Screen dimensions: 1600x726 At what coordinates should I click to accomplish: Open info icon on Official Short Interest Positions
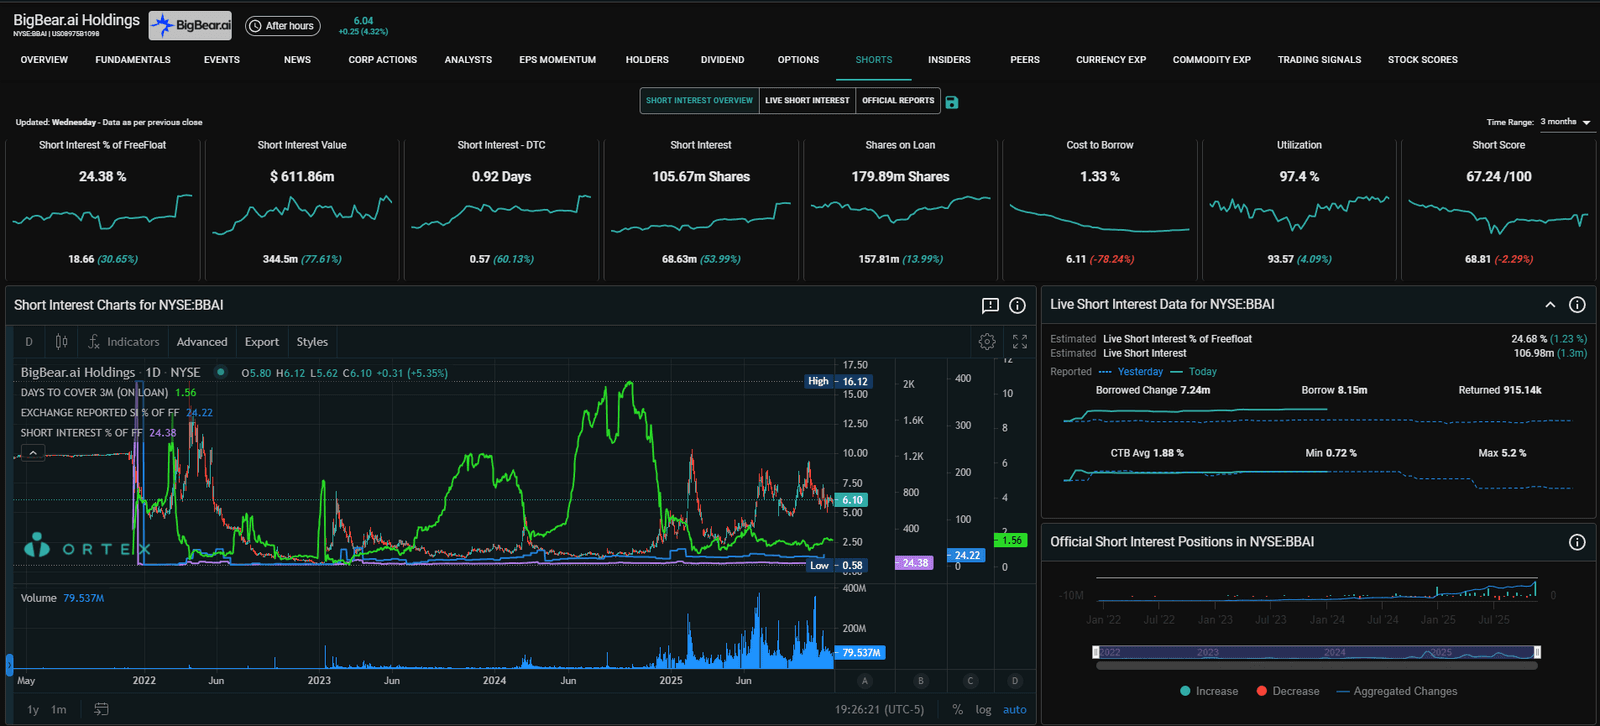pyautogui.click(x=1577, y=542)
